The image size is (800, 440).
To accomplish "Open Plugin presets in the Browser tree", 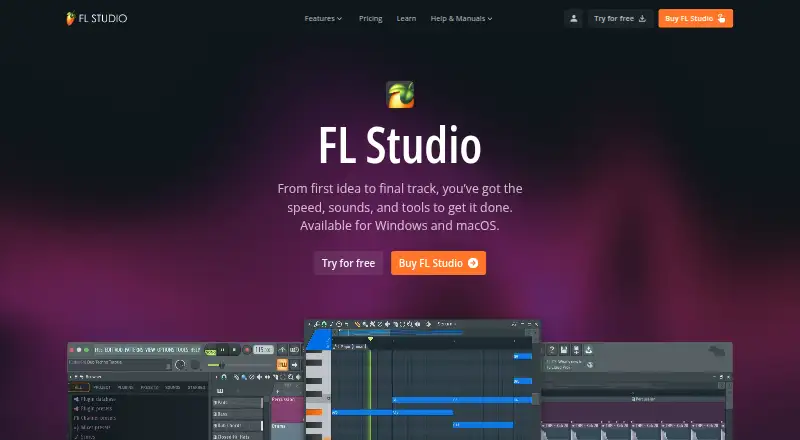I will click(93, 408).
